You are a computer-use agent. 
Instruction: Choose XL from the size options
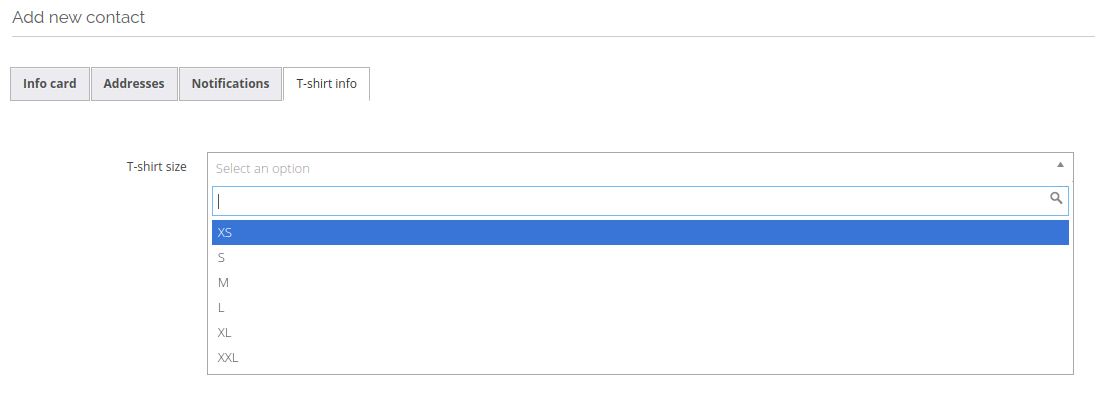[x=640, y=332]
